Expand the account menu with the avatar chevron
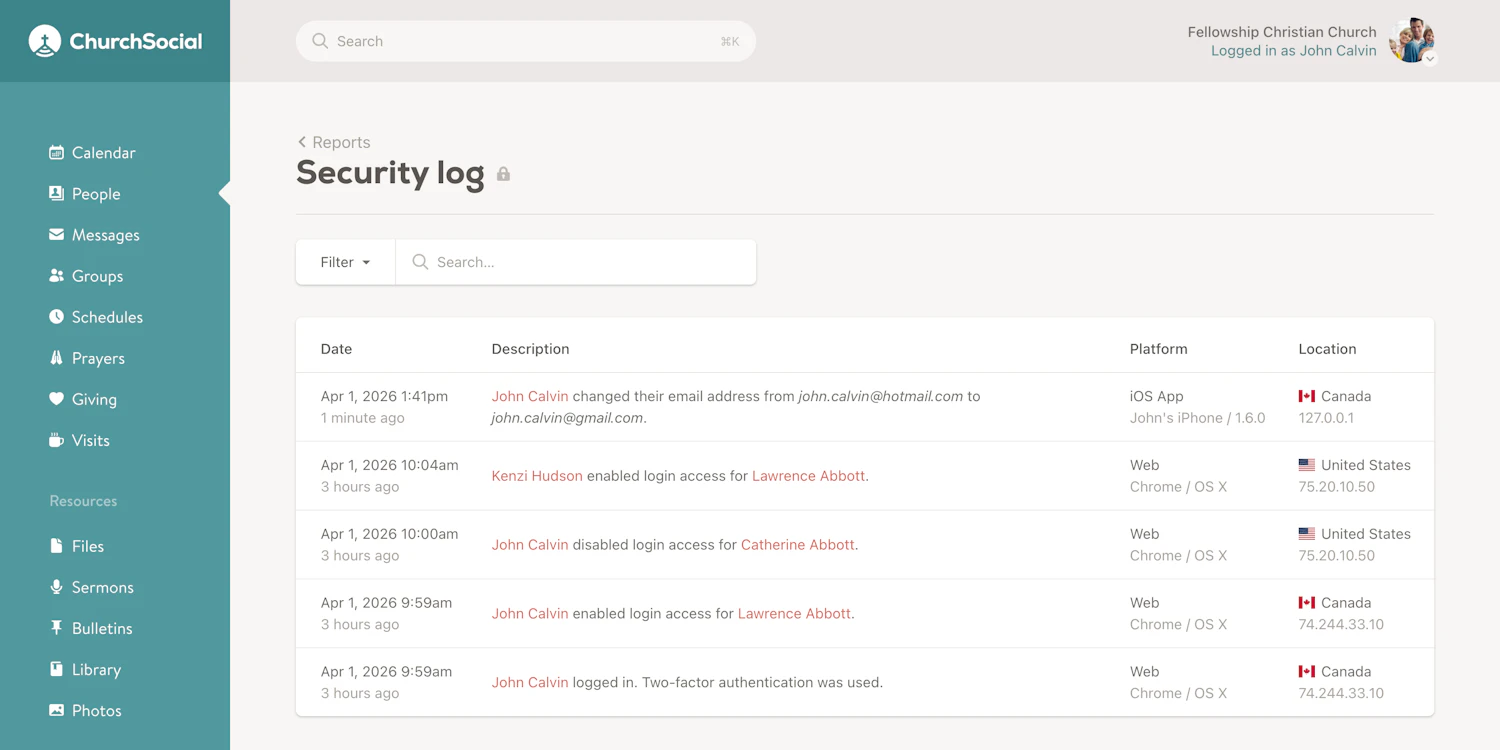 pyautogui.click(x=1430, y=60)
